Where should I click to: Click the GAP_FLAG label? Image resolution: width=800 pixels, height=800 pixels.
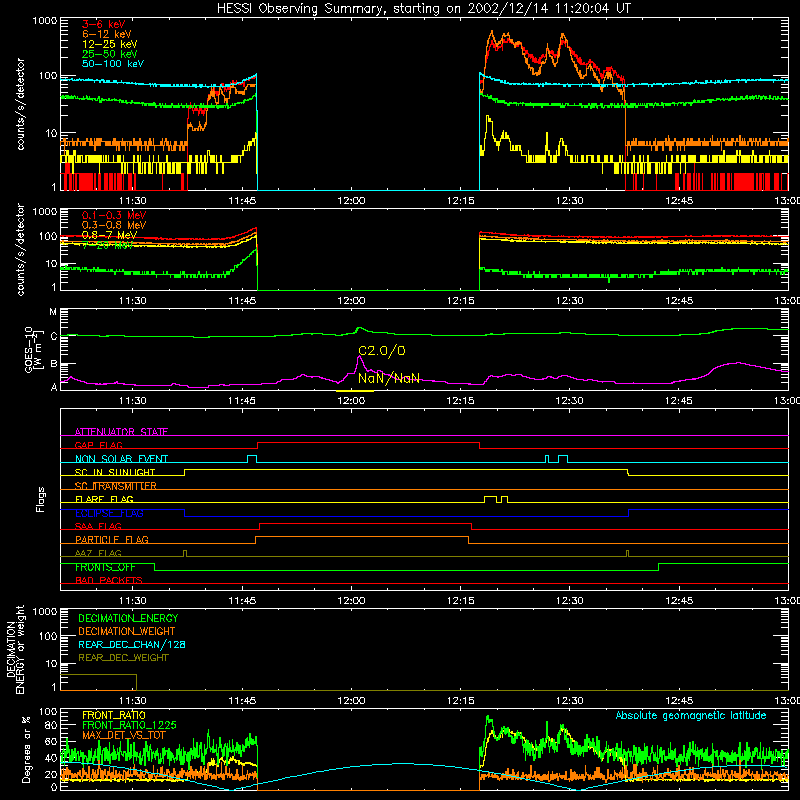click(98, 445)
